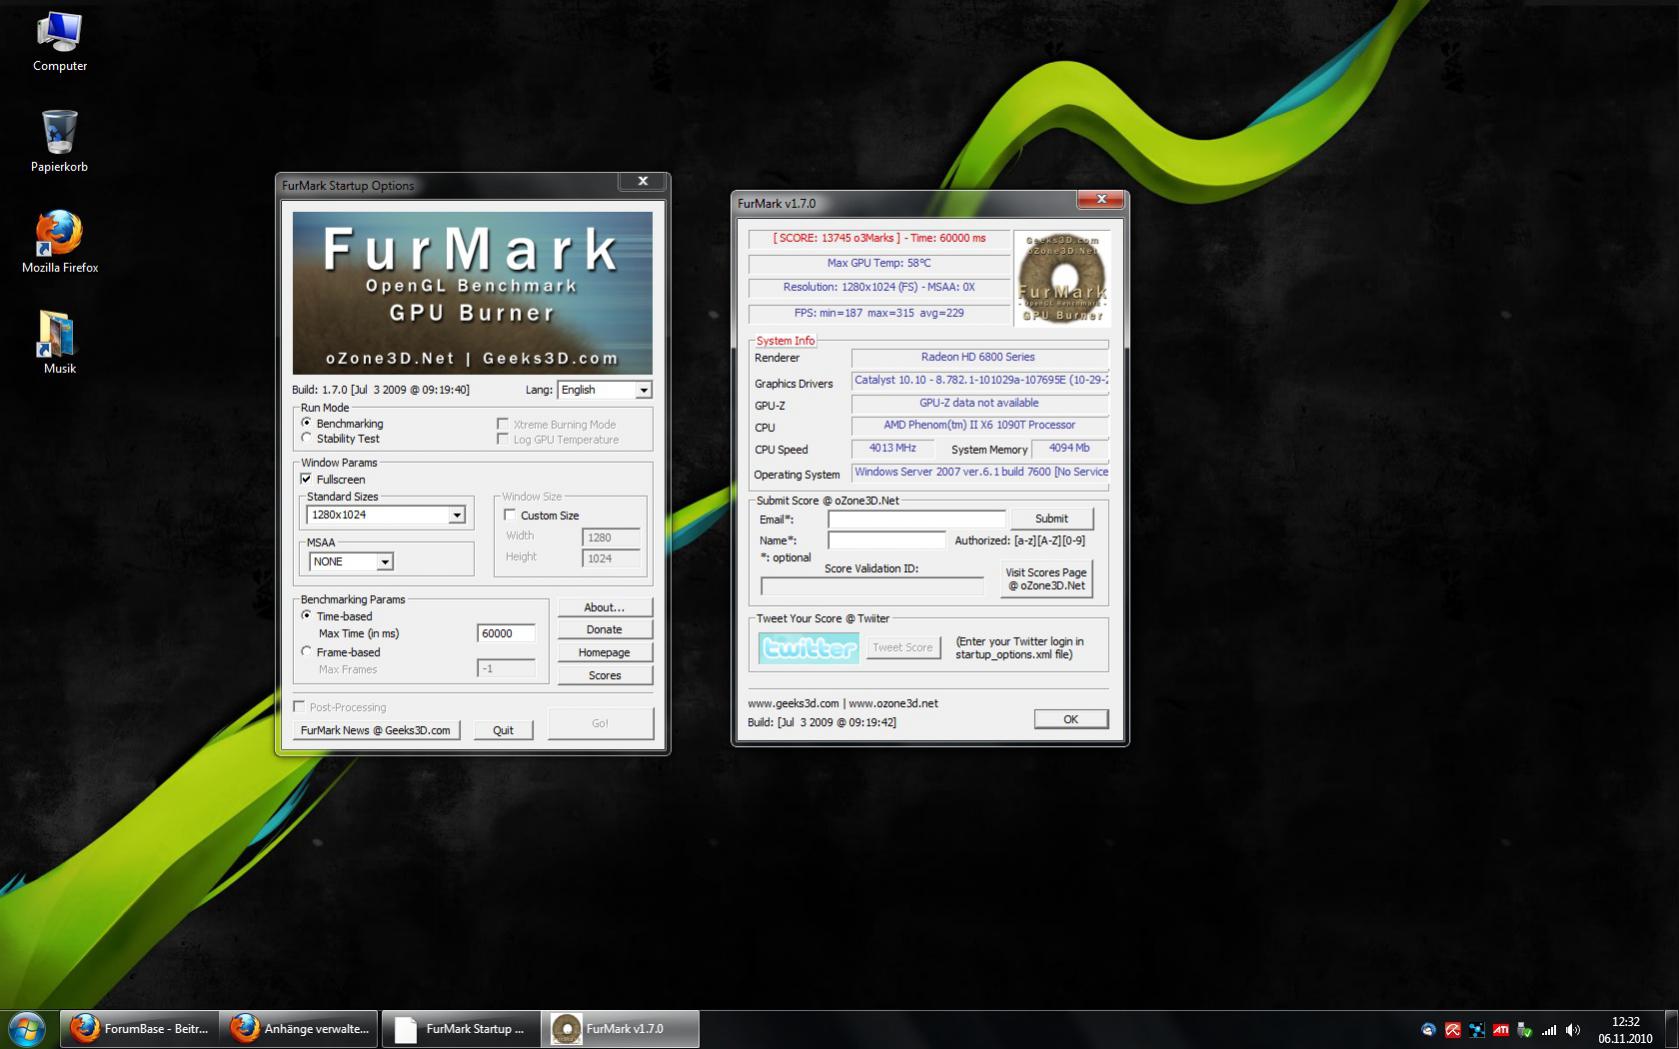Click the blue molecule network tray icon
The image size is (1679, 1049).
[1477, 1030]
